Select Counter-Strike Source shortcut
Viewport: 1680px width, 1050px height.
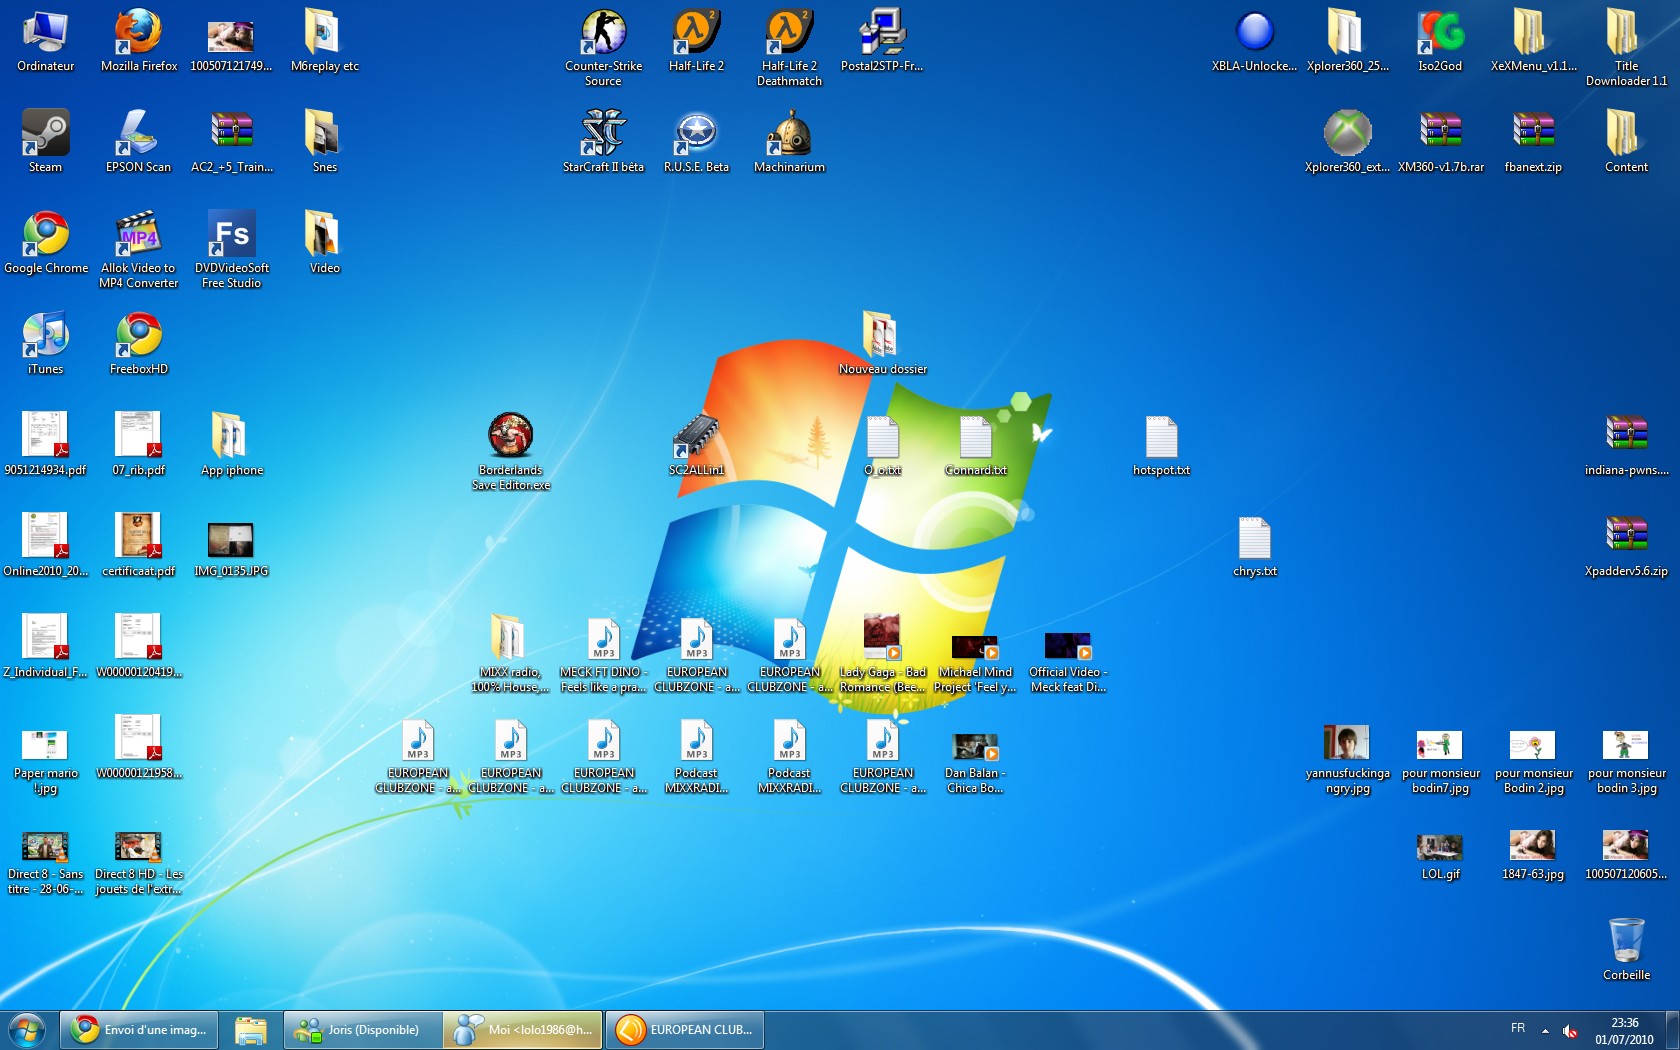603,48
